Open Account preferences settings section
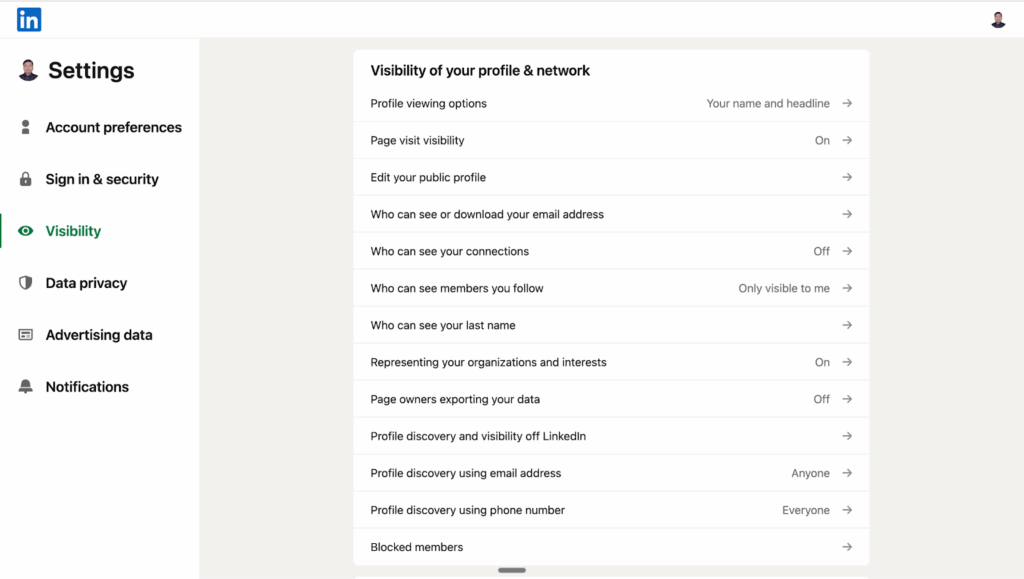The image size is (1024, 579). click(x=113, y=128)
